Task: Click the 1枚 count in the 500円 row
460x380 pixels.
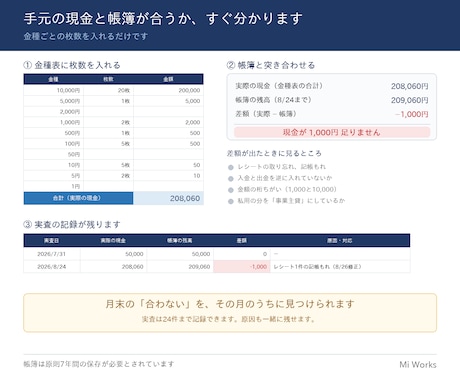Action: point(108,133)
